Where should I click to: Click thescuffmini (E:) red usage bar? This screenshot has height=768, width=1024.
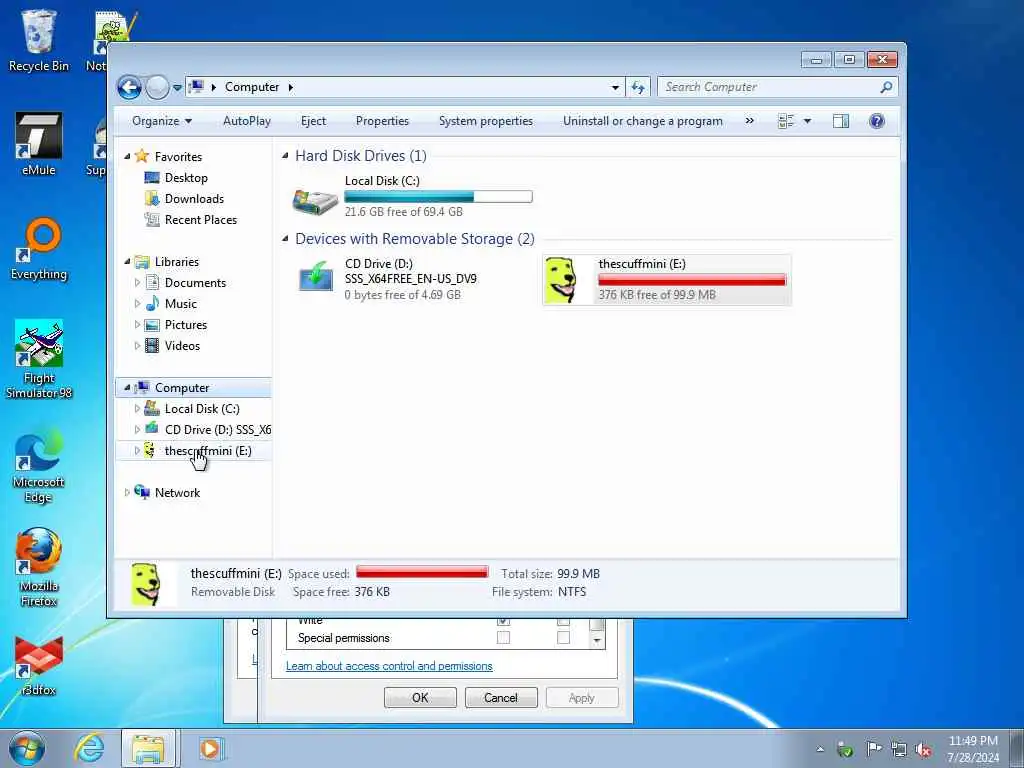[x=692, y=280]
